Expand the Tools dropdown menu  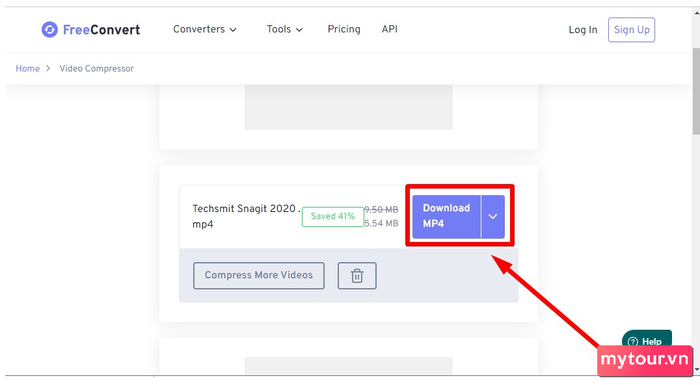point(284,29)
